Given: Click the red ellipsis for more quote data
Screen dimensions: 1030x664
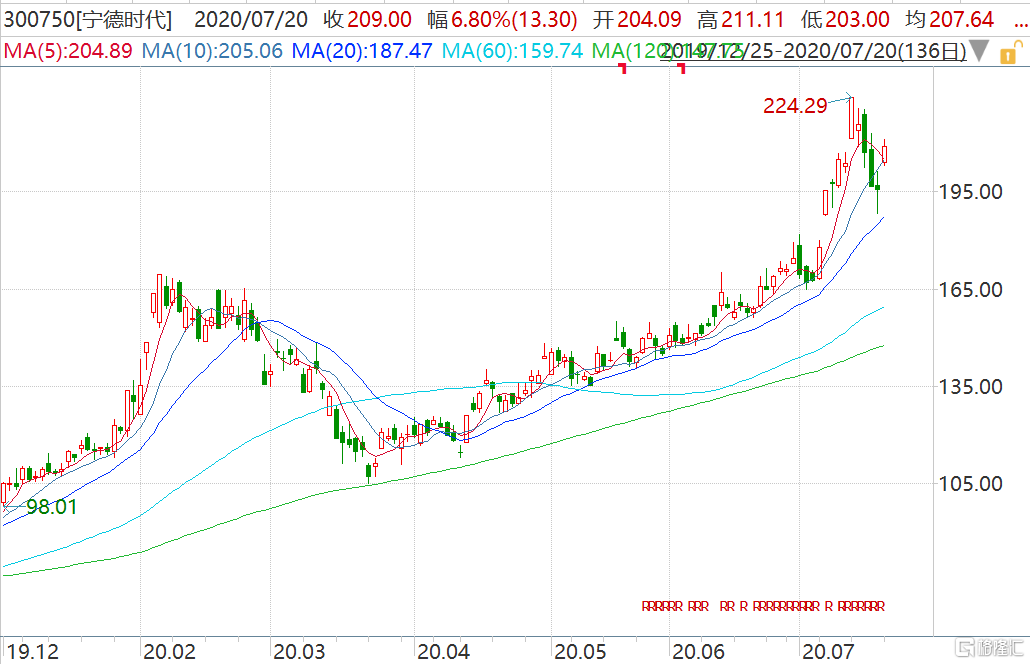Looking at the screenshot, I should (1020, 24).
